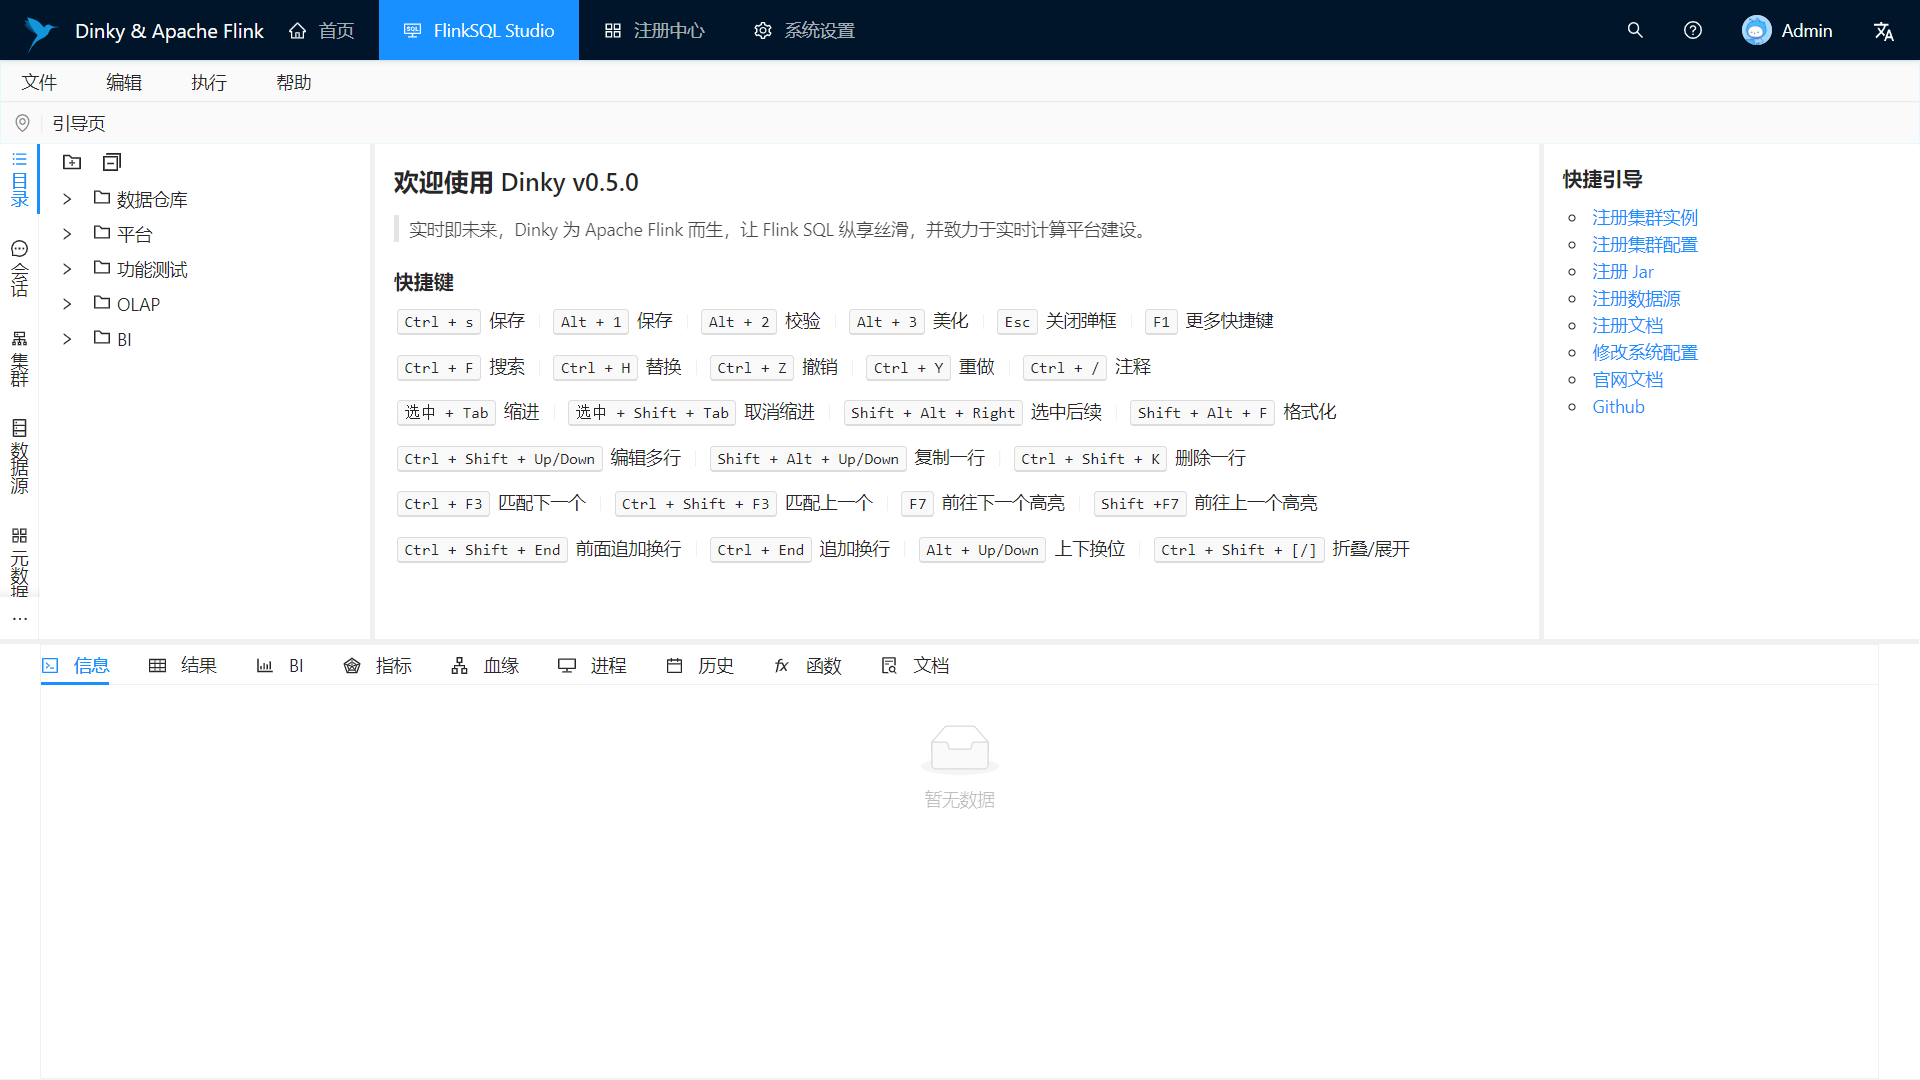Expand the 数据仓库 folder
This screenshot has height=1080, width=1920.
pos(67,199)
